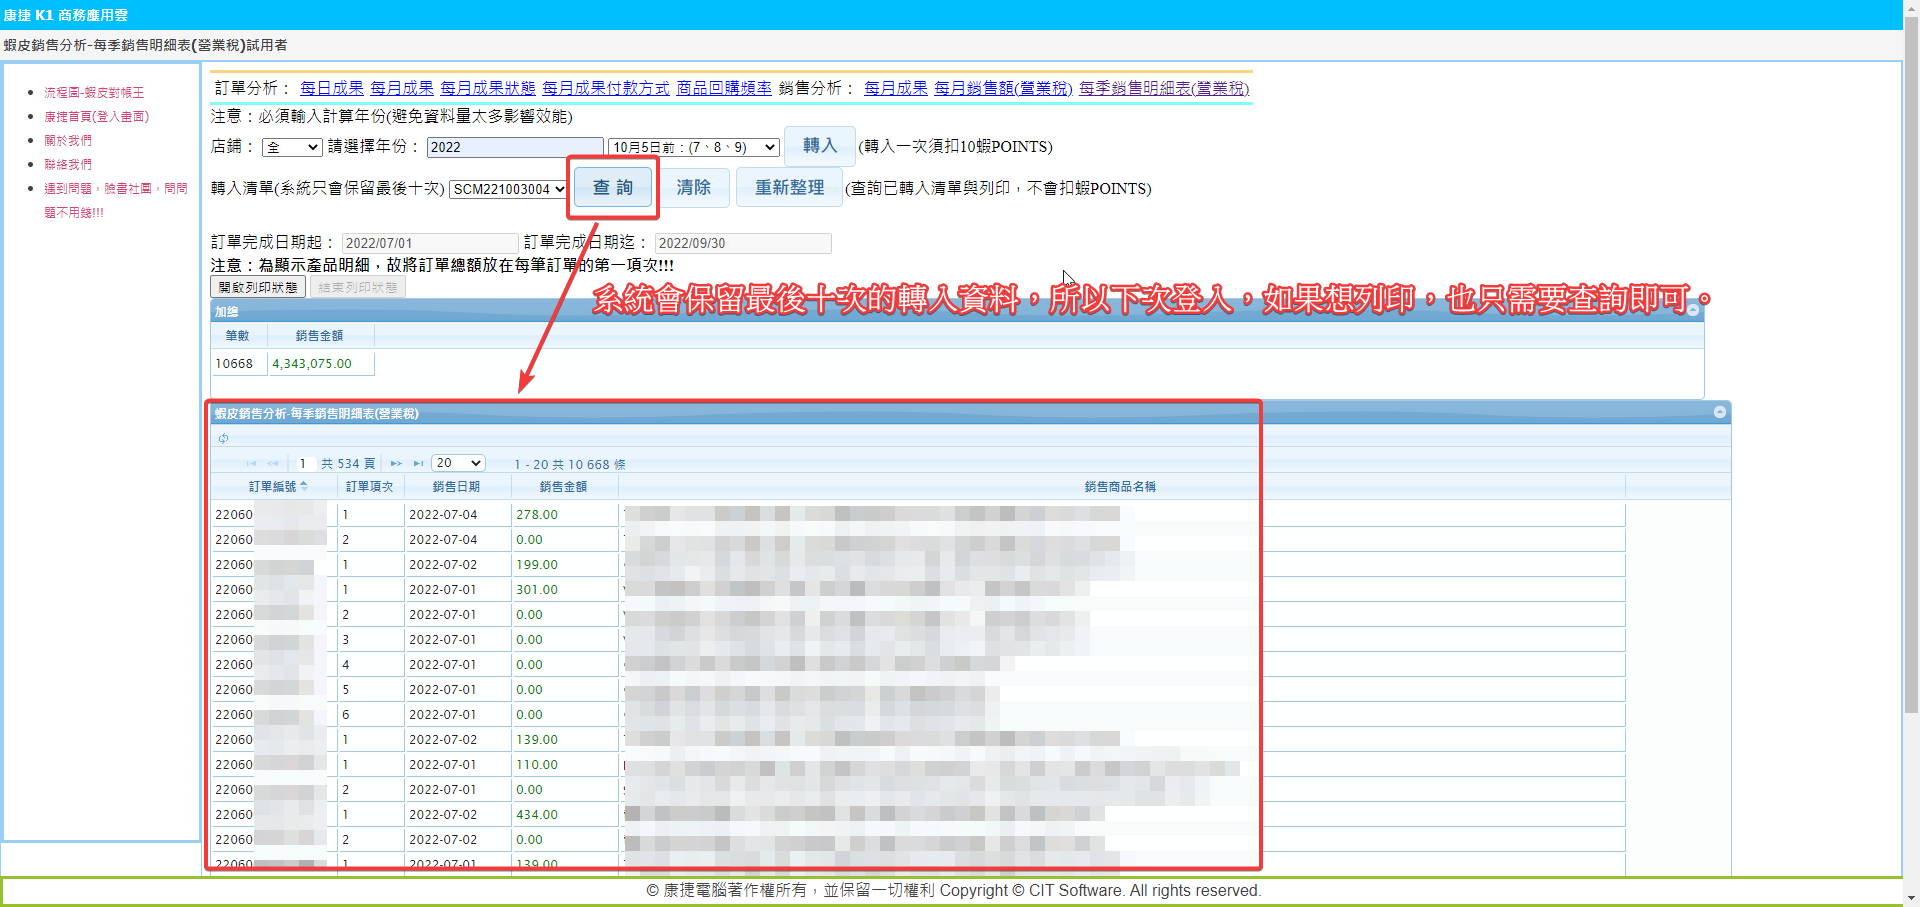
Task: Open the 店鋪 store dropdown
Action: point(292,148)
